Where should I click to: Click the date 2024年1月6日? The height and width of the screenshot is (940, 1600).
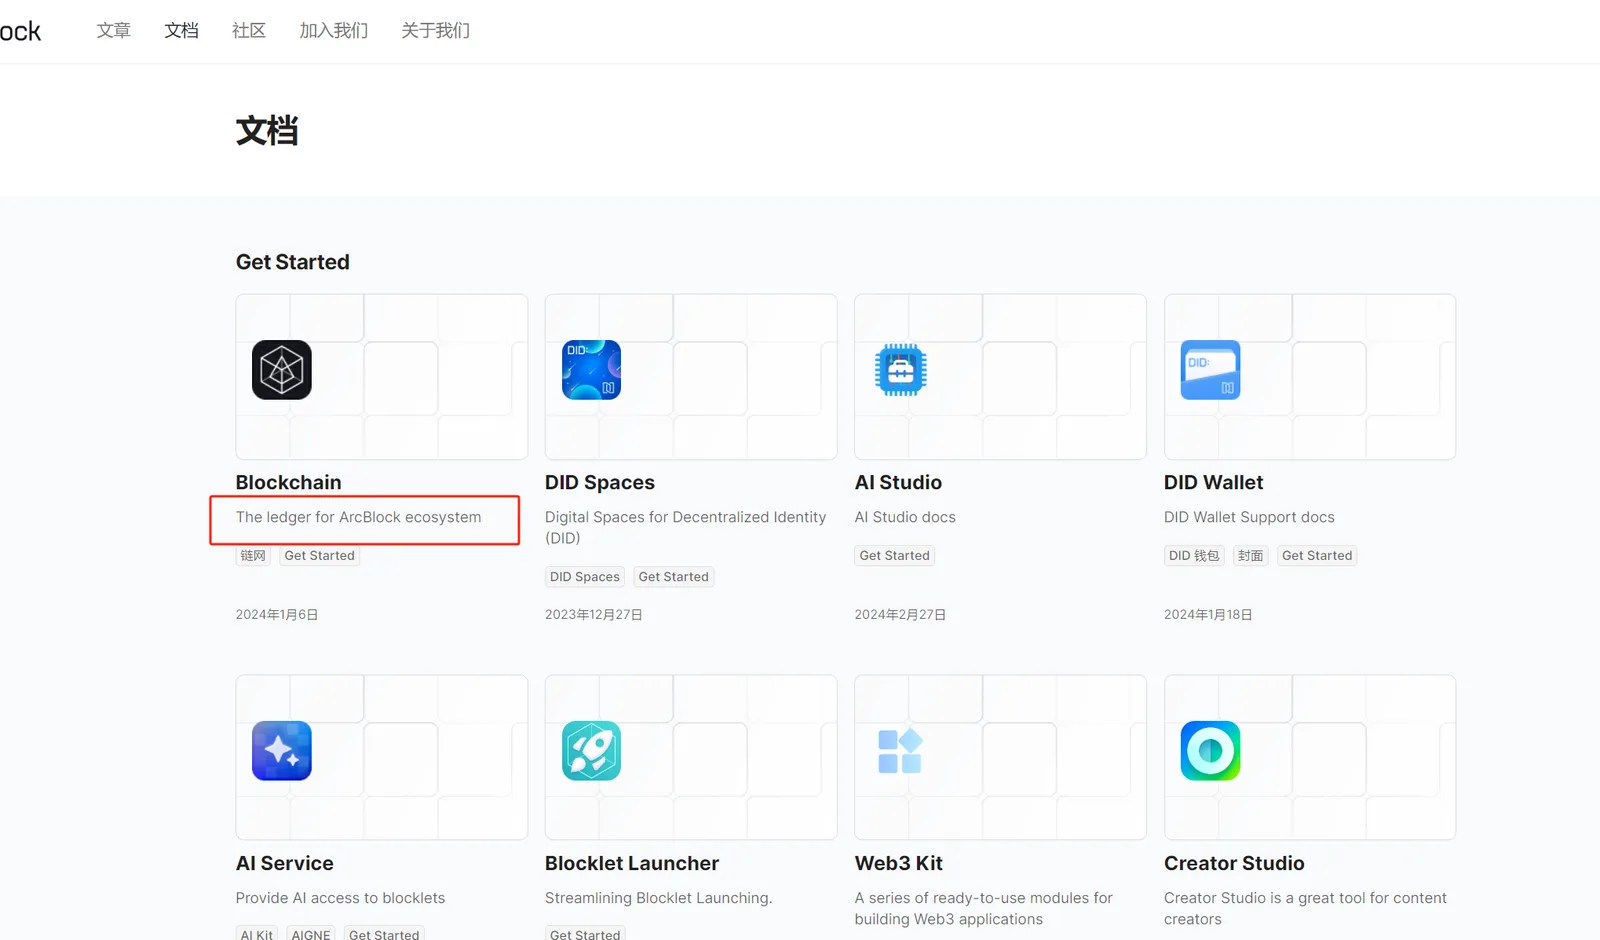(277, 615)
